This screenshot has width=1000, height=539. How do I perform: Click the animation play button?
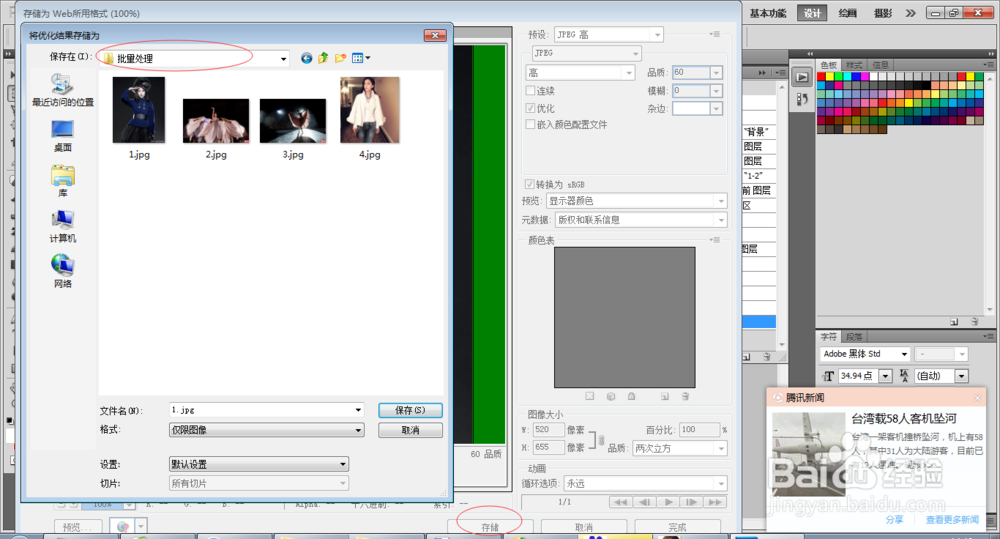pyautogui.click(x=668, y=503)
